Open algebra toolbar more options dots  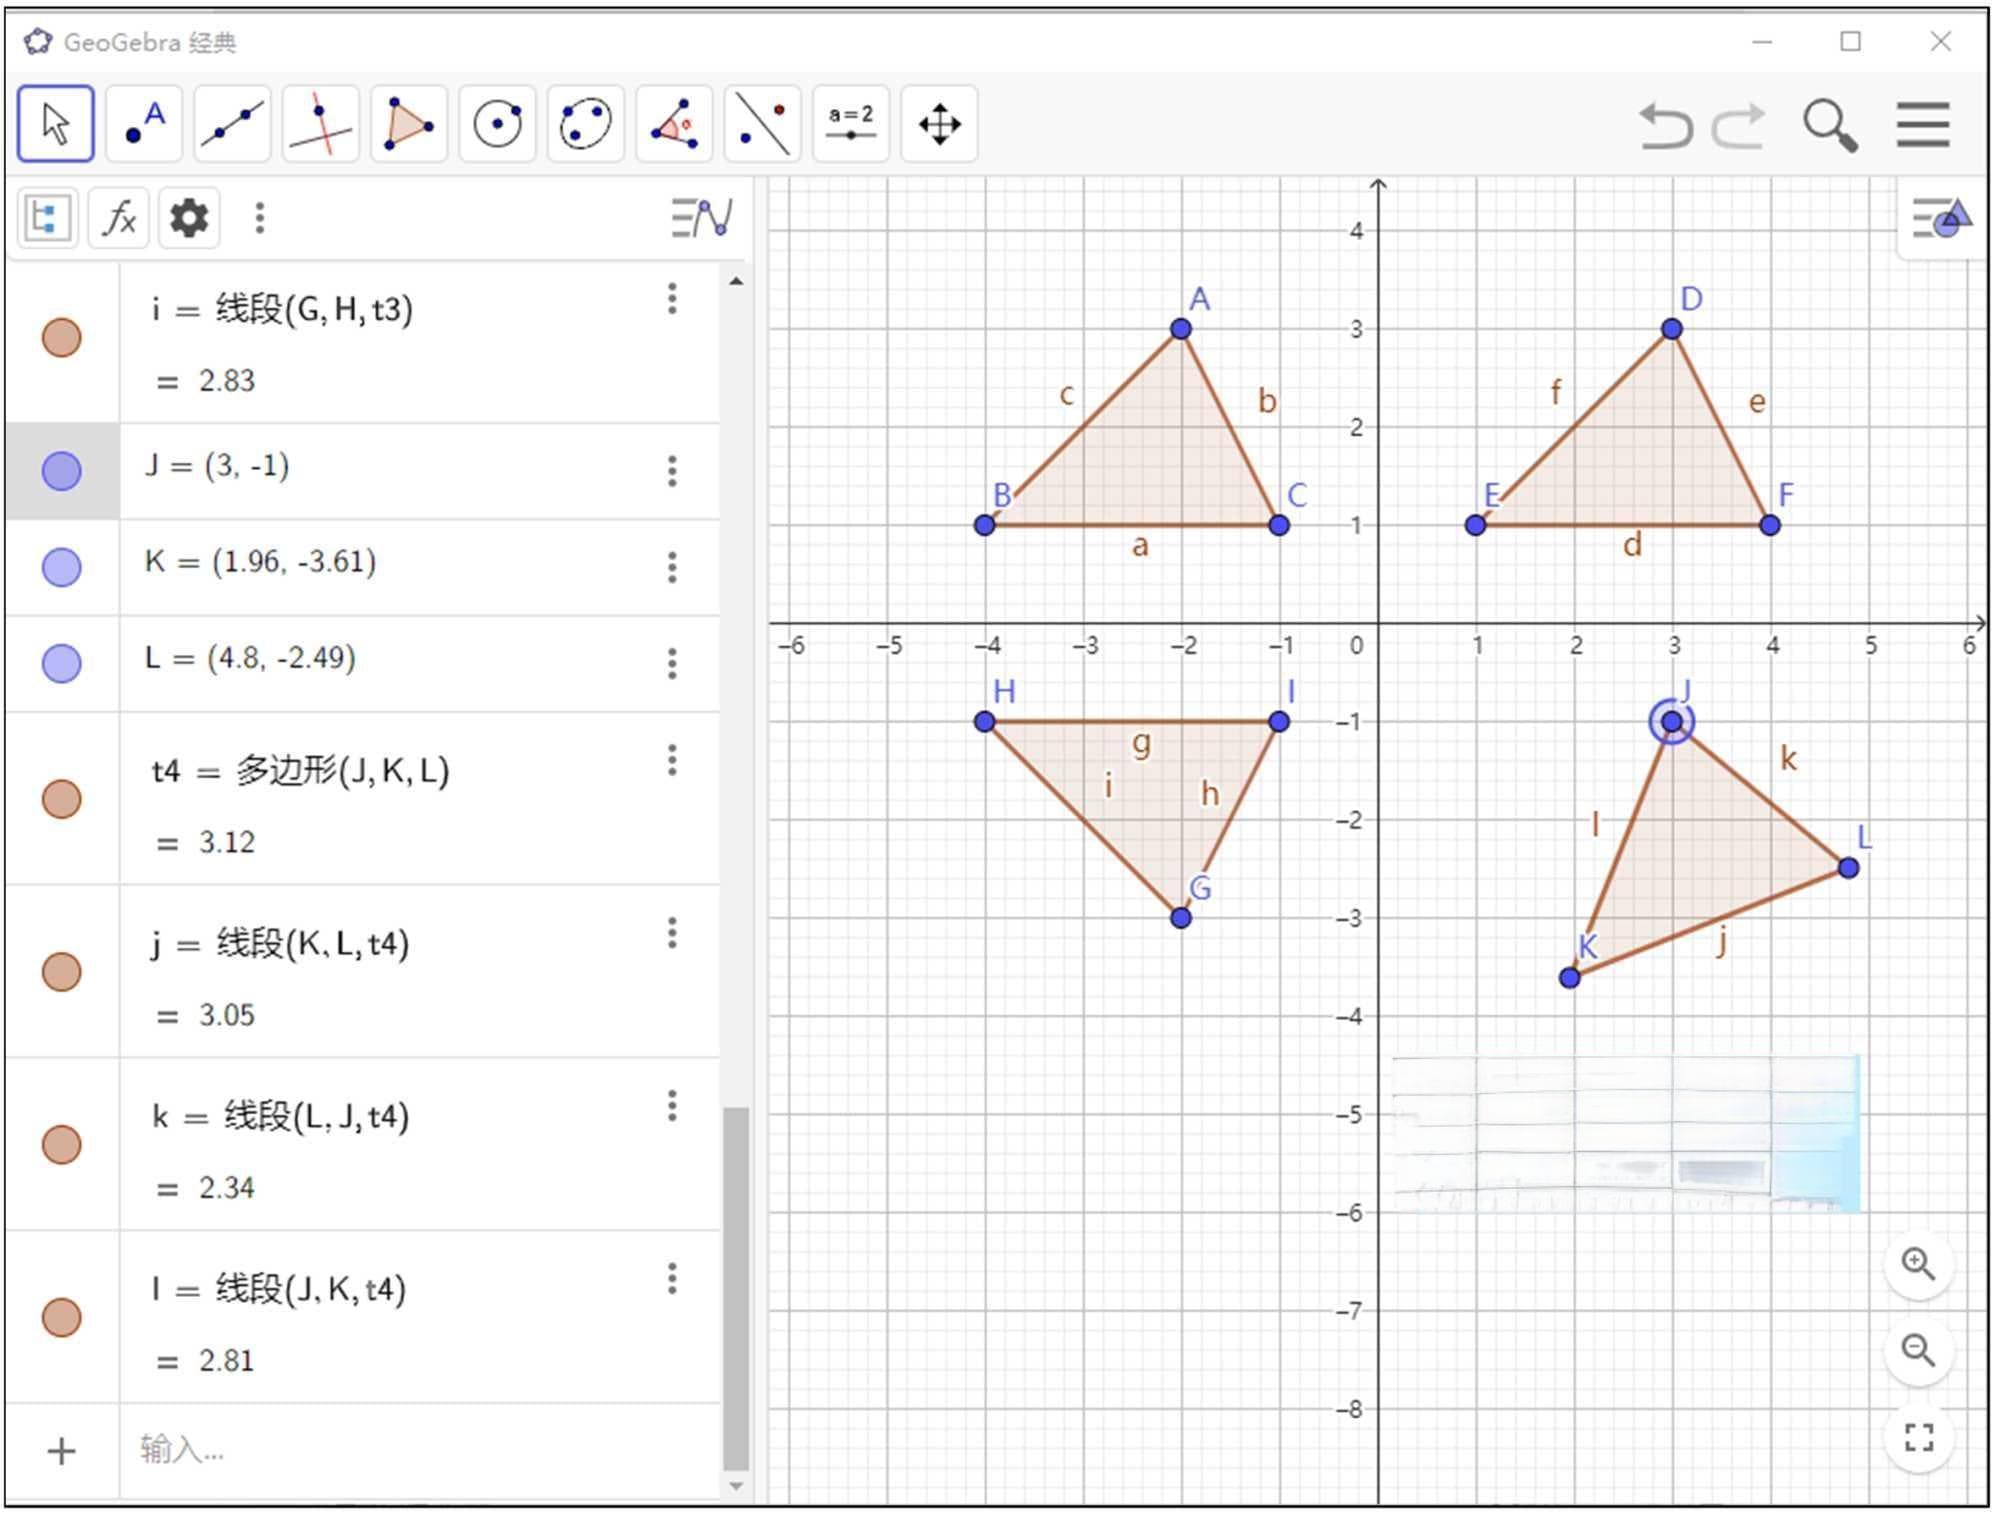260,217
